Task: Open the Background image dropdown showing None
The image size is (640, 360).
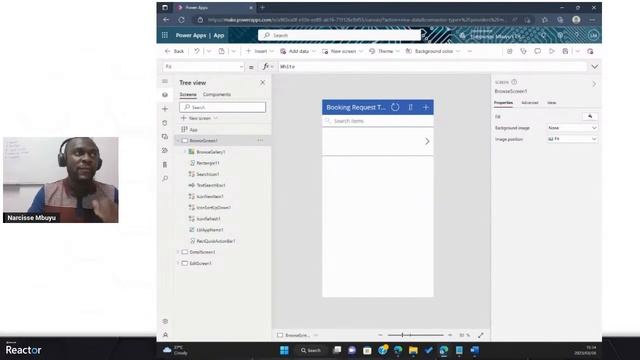Action: coord(572,128)
